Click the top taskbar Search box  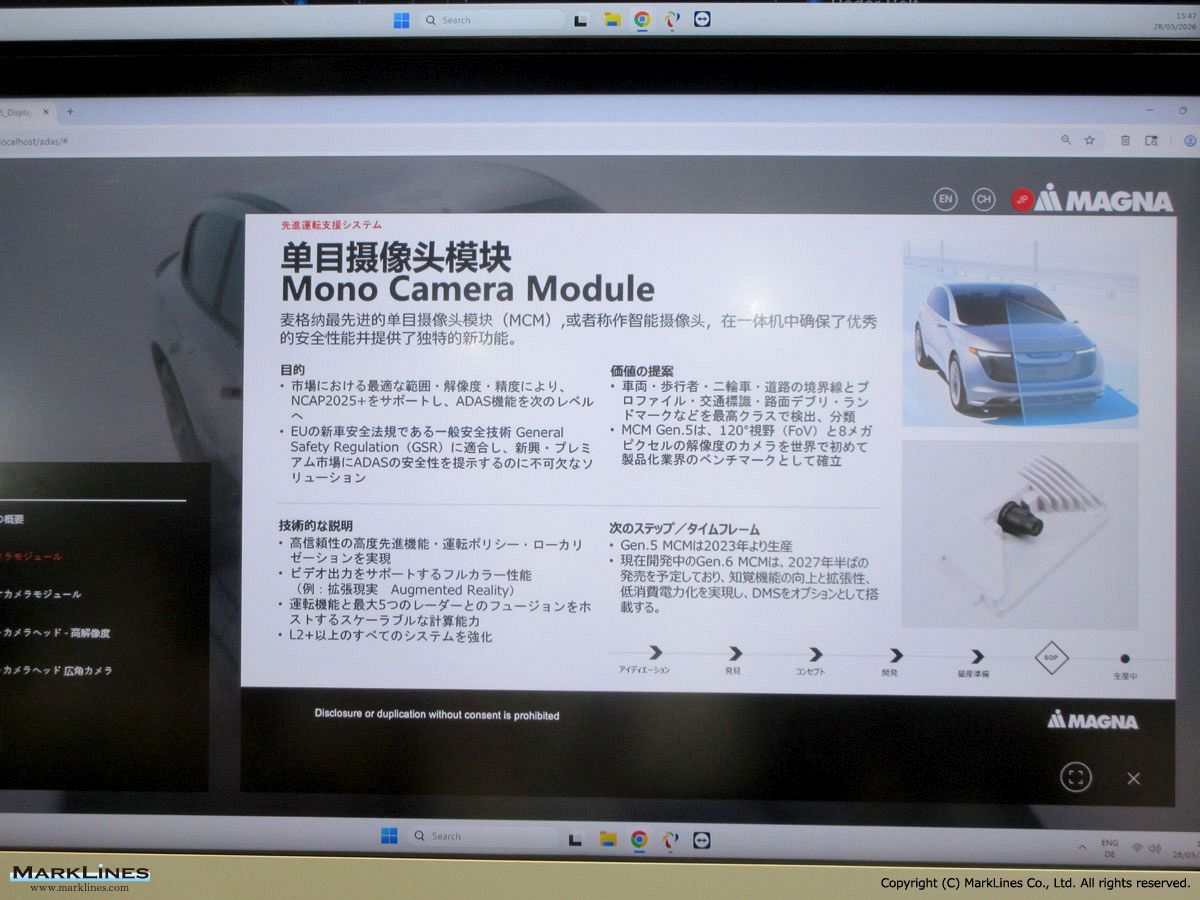pyautogui.click(x=491, y=20)
